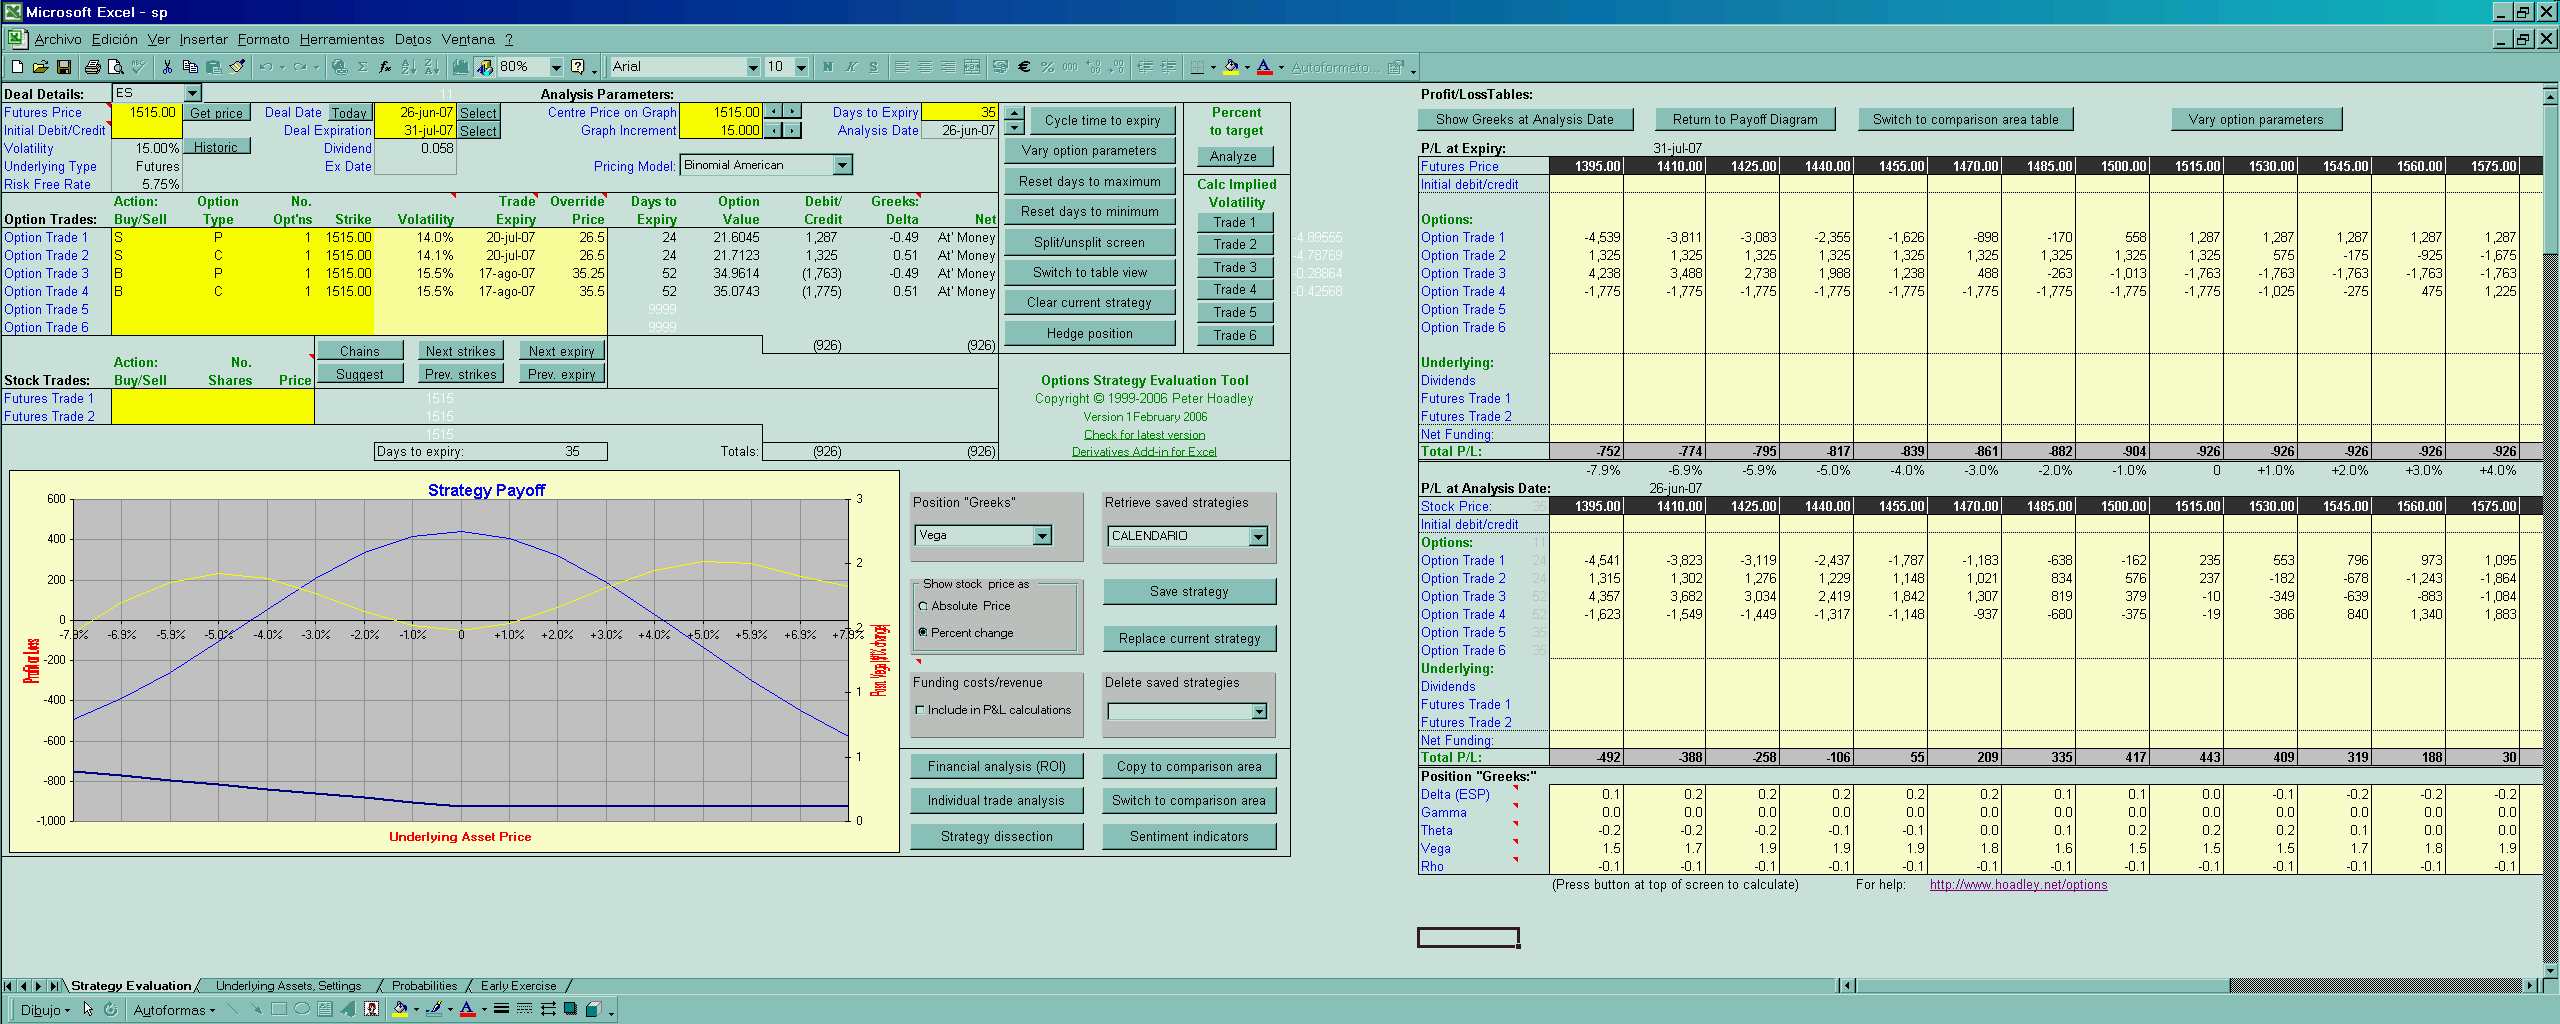Click the Print icon in toolbar
Image resolution: width=2560 pixels, height=1024 pixels.
[x=92, y=67]
